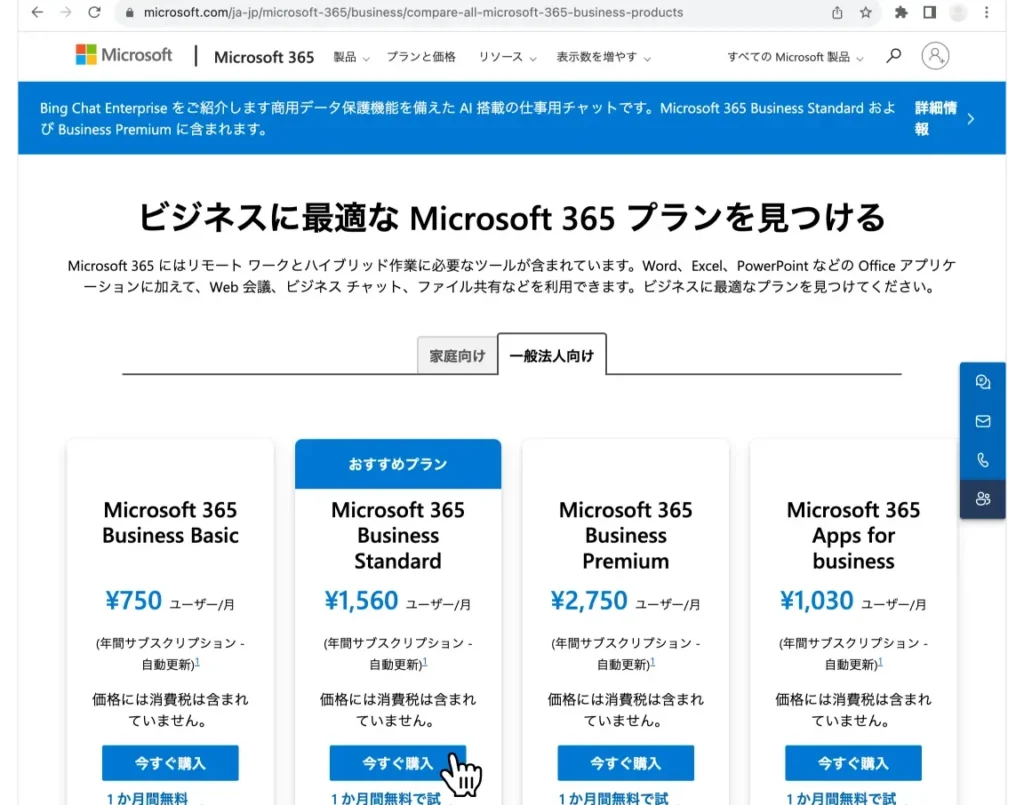Click the phone contact icon in the sidebar
This screenshot has height=805, width=1024.
tap(982, 460)
